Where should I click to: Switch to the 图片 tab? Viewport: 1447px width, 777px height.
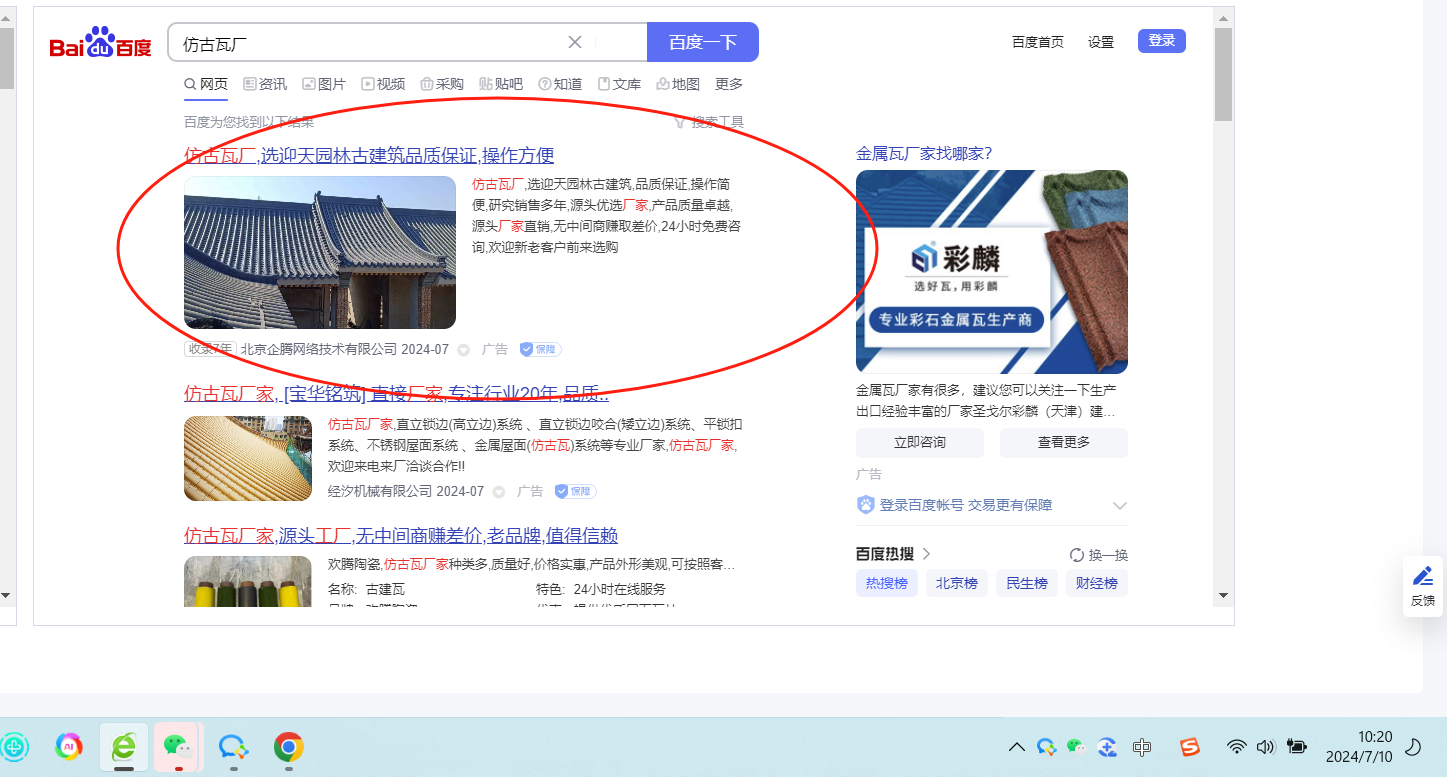[x=324, y=84]
